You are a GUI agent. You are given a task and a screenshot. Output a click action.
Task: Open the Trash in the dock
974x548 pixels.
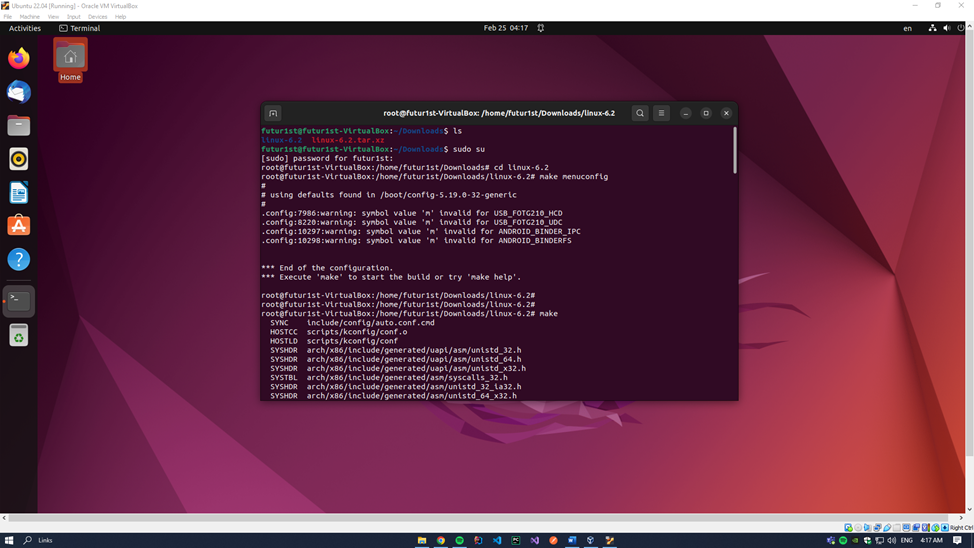(x=19, y=336)
